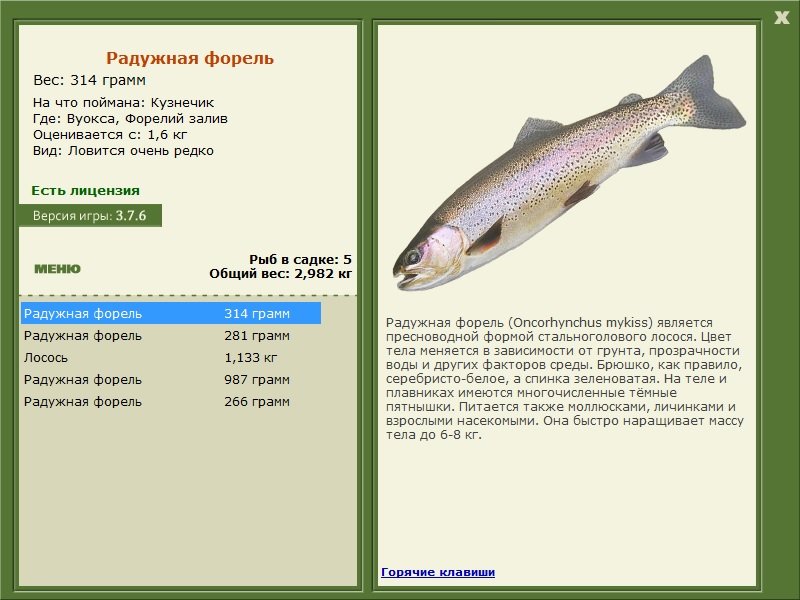Select the Радужная форель 281 грамм row
The width and height of the screenshot is (800, 600).
point(171,336)
